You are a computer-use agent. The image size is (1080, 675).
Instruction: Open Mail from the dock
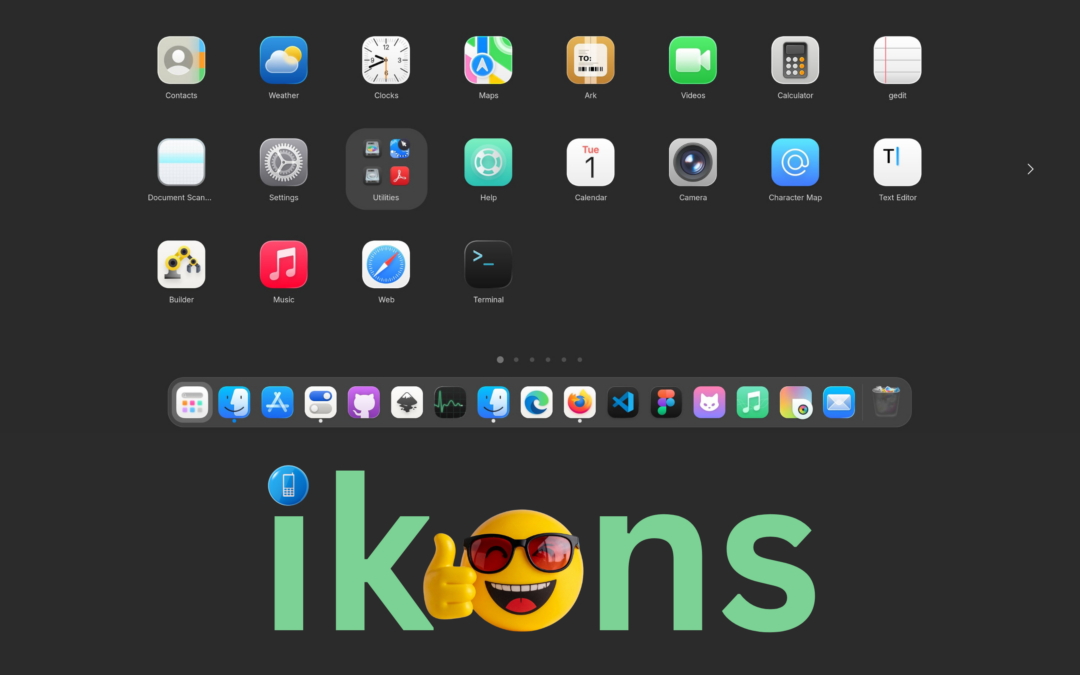(x=838, y=402)
